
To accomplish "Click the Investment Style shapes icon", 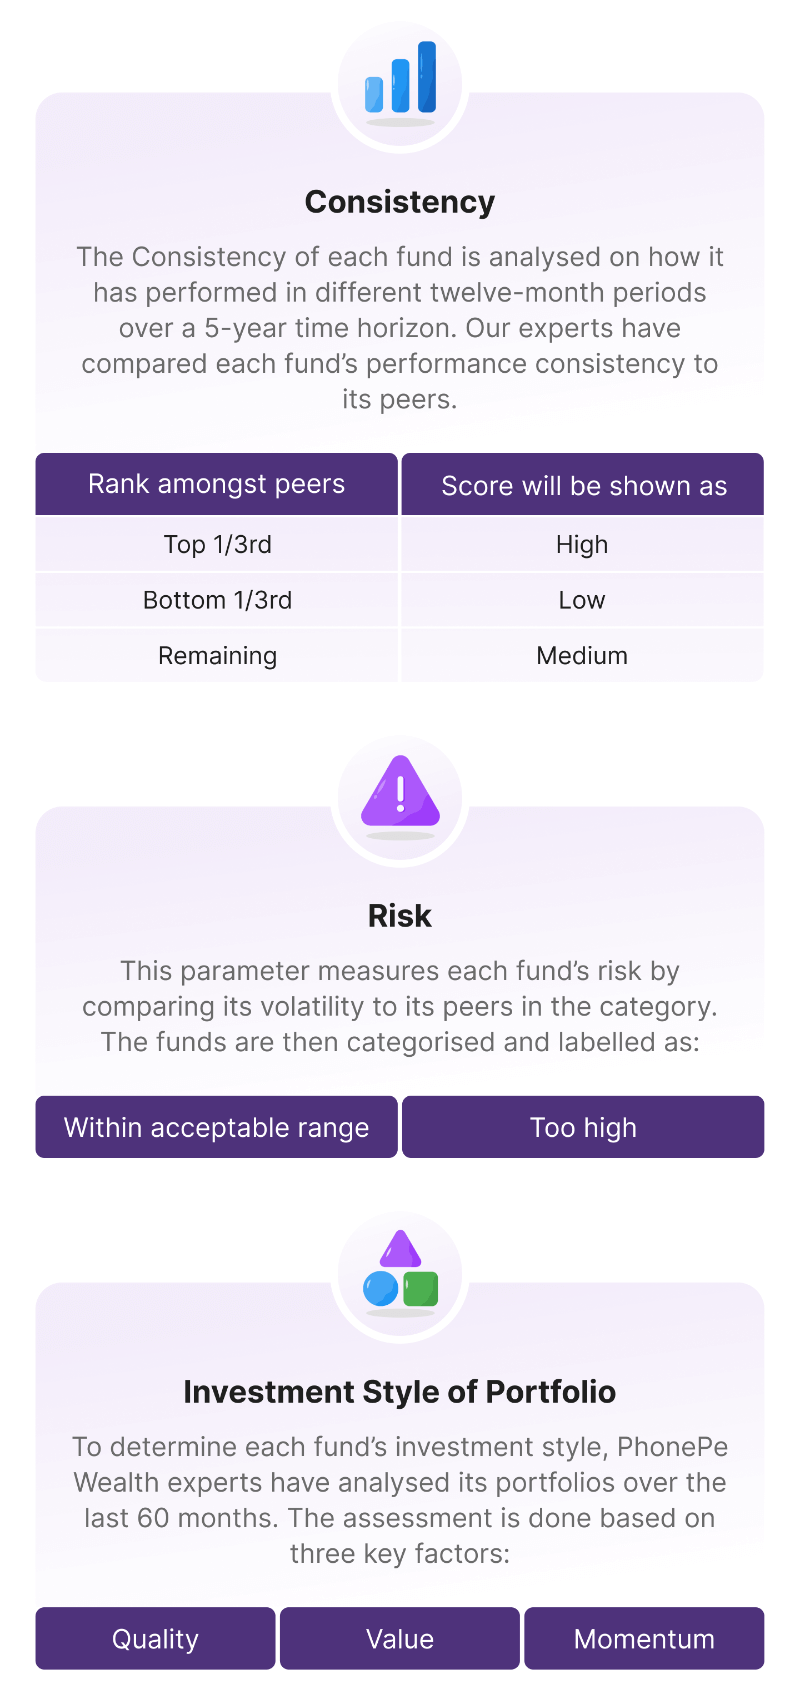I will [x=400, y=1270].
